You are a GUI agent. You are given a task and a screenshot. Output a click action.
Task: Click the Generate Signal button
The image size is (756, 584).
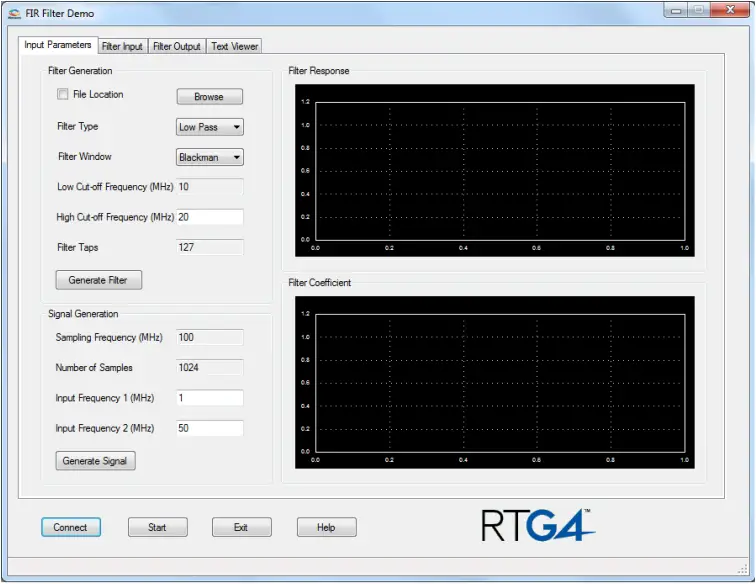point(95,461)
